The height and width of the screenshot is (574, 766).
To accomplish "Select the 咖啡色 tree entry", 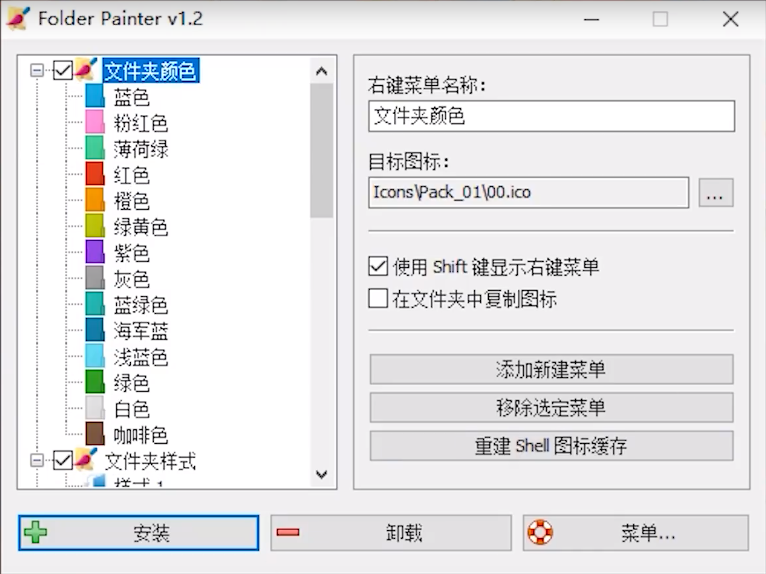I will (141, 435).
